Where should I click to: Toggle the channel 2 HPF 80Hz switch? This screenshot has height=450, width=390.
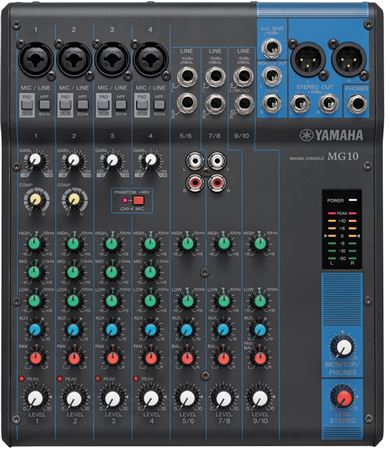[82, 105]
